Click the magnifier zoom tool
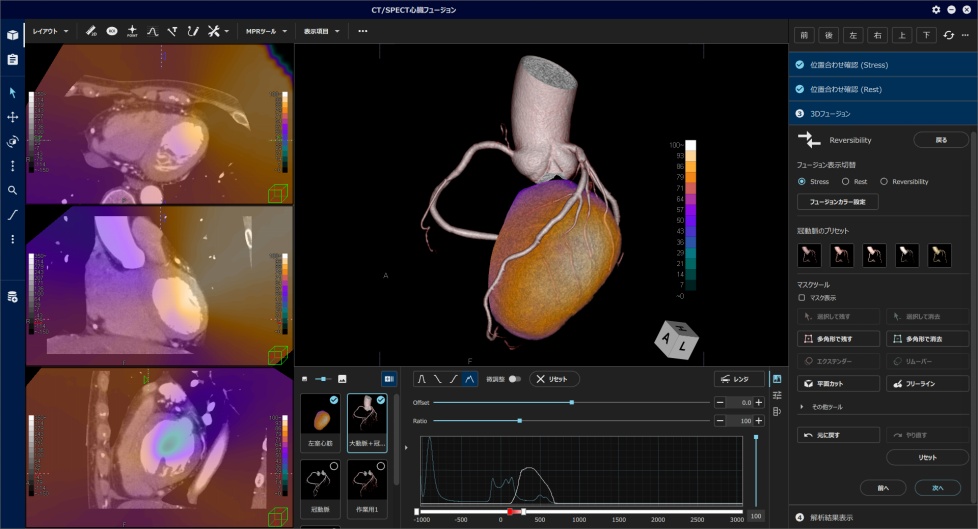This screenshot has height=529, width=978. (13, 190)
